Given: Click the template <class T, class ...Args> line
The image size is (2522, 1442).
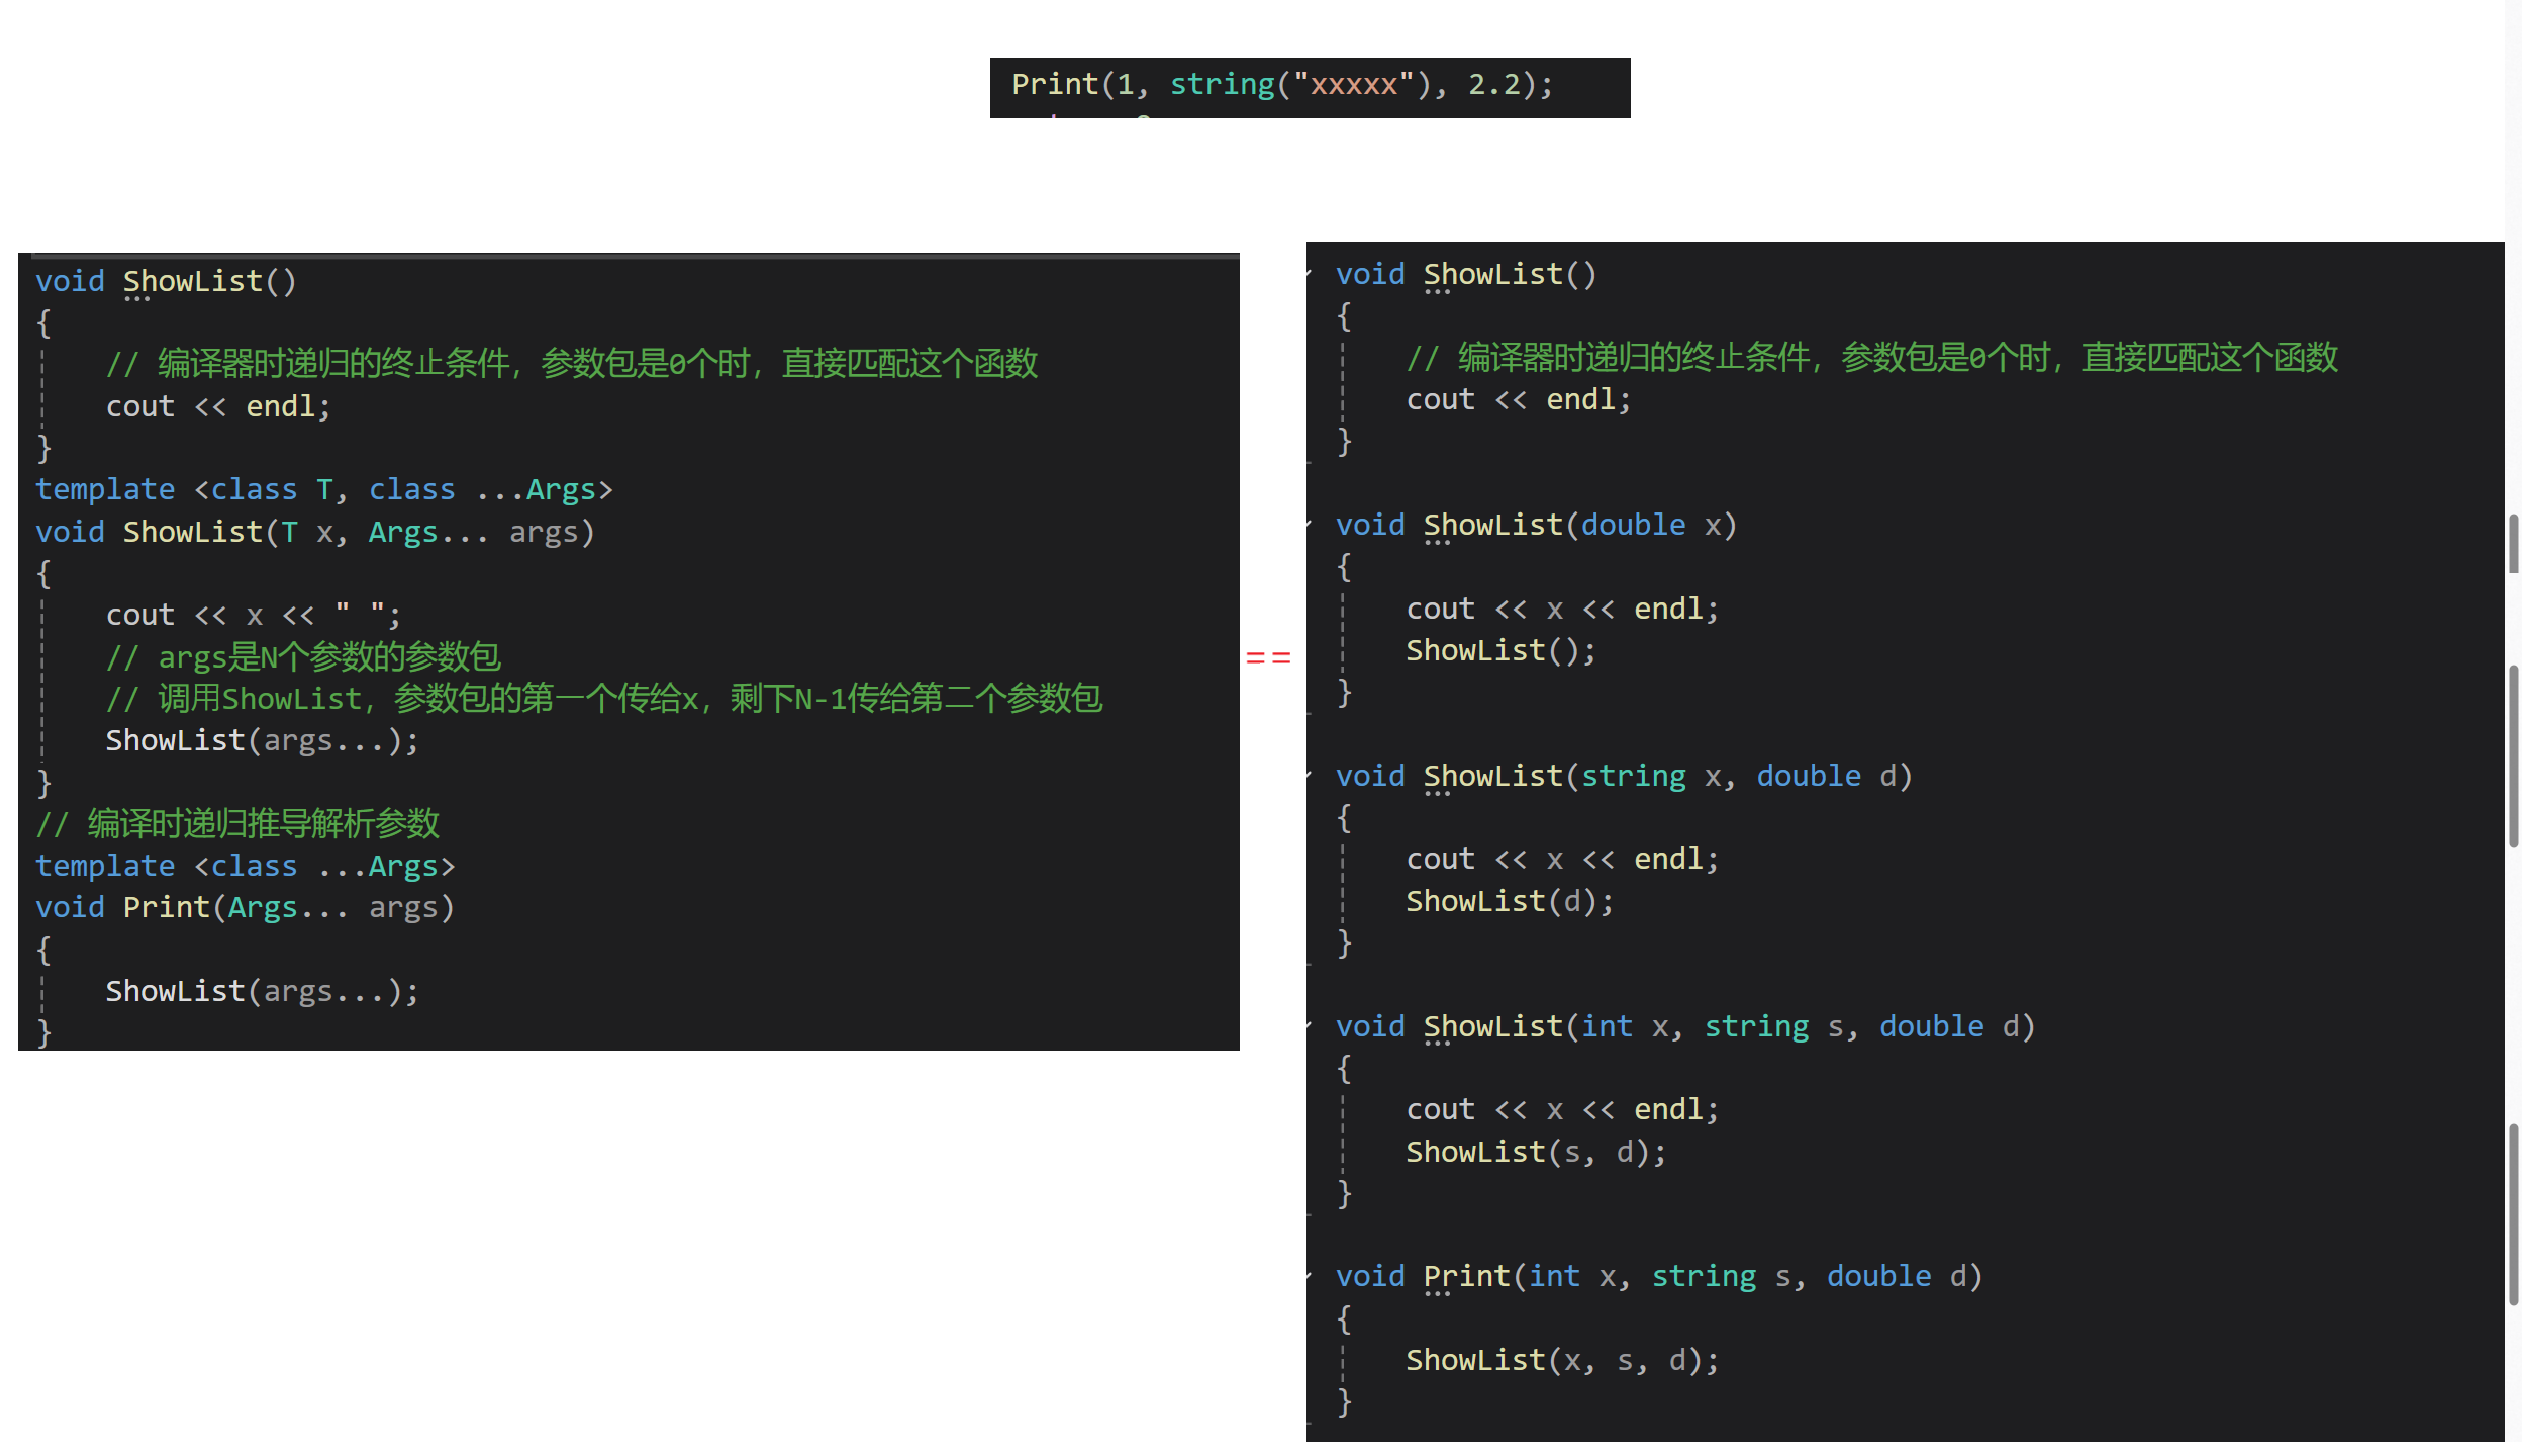Looking at the screenshot, I should click(323, 489).
